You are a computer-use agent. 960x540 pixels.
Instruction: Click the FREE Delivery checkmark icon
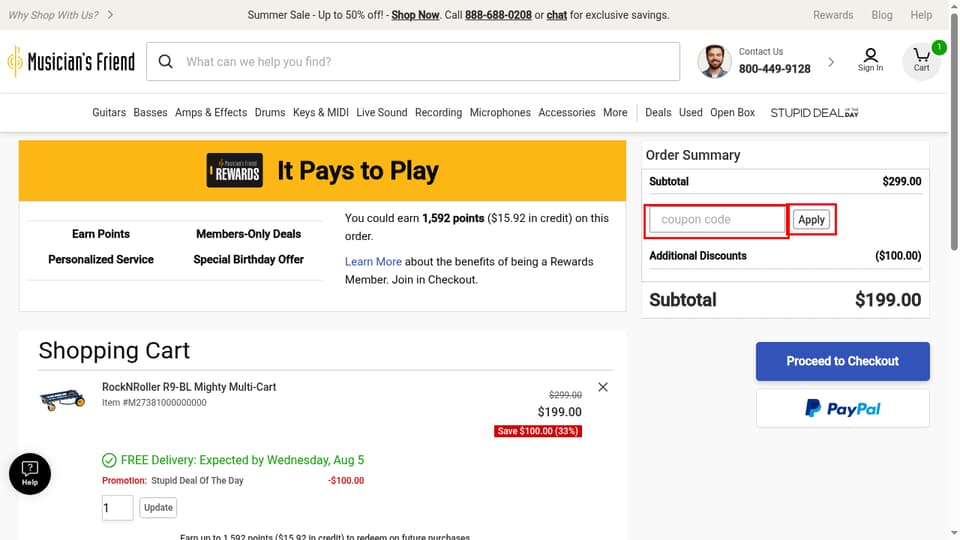click(109, 460)
